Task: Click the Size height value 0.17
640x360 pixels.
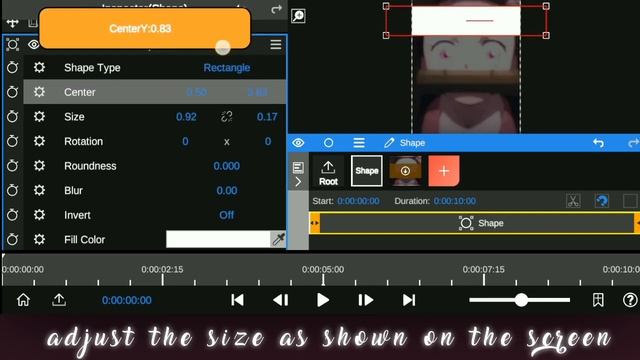Action: pyautogui.click(x=267, y=117)
